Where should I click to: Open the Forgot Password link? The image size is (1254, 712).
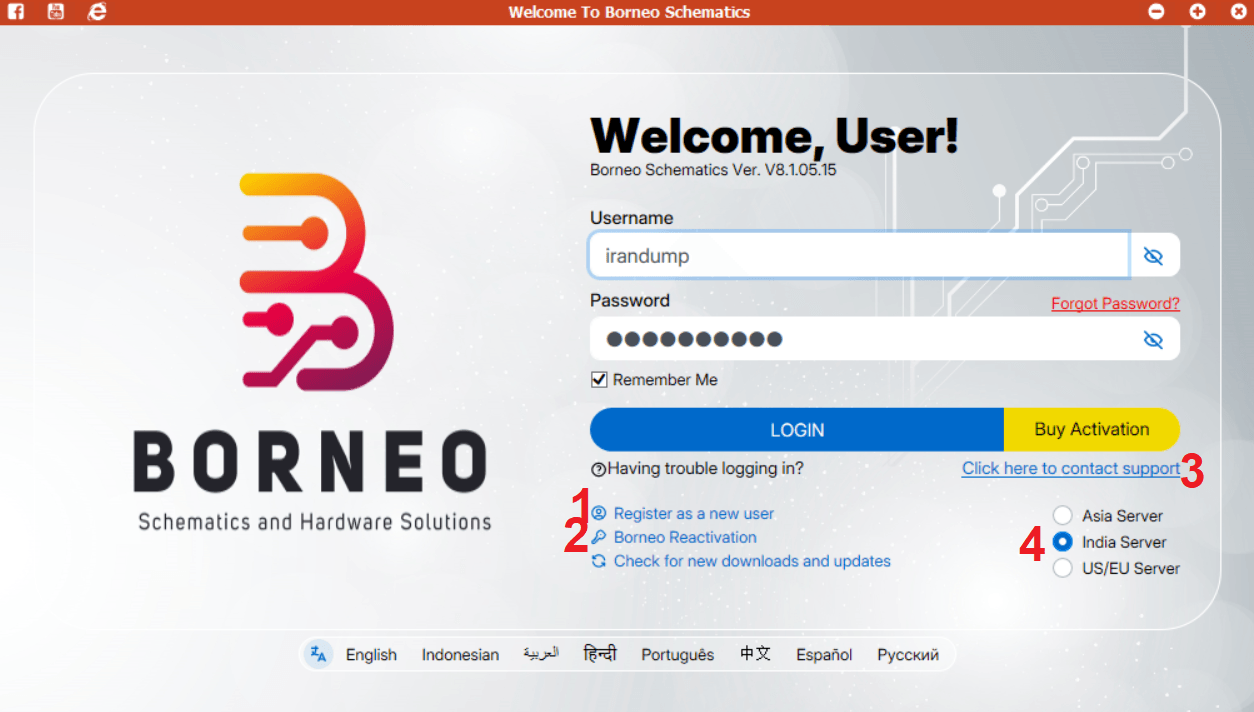point(1115,303)
